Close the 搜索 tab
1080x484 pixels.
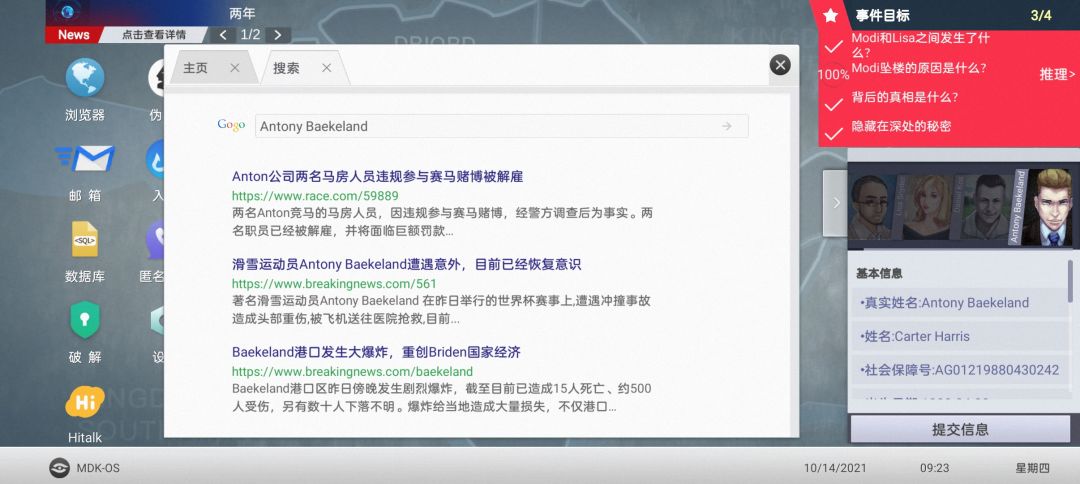coord(326,67)
